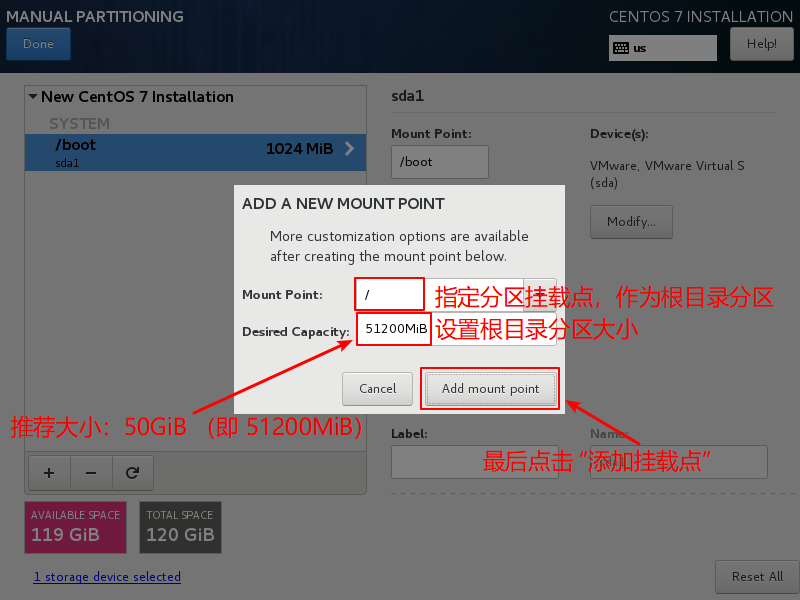The image size is (800, 600).
Task: Add a partition with plus icon
Action: click(x=49, y=473)
